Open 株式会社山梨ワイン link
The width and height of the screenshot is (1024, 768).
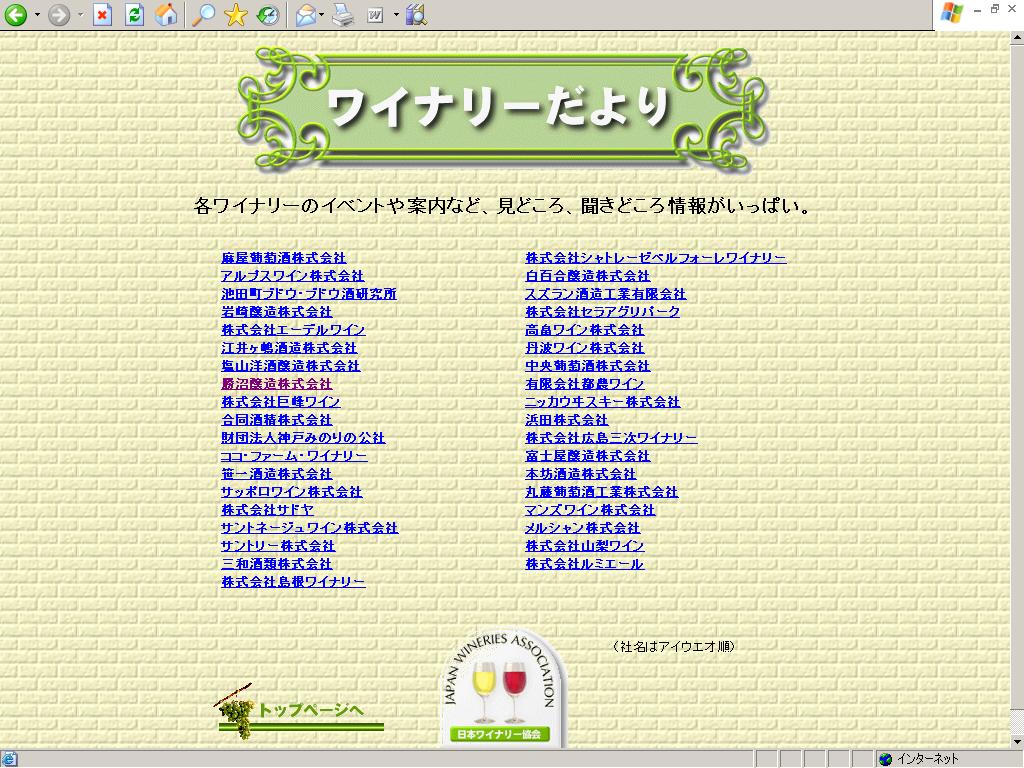click(584, 545)
